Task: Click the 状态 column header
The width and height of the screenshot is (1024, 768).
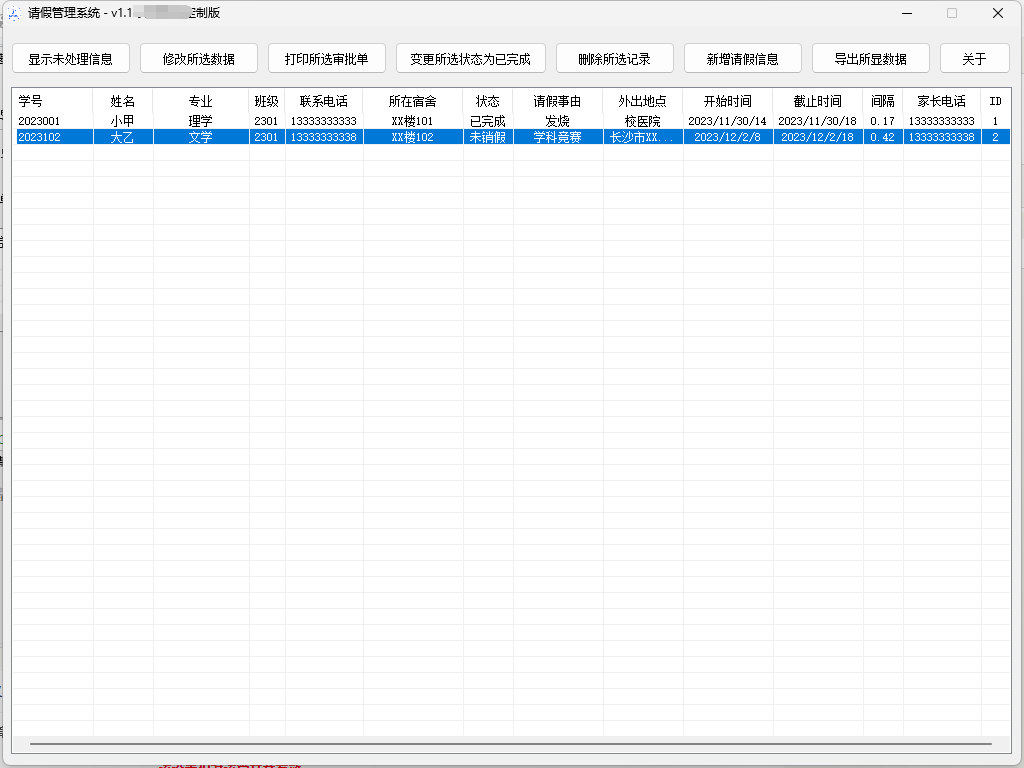Action: pos(488,102)
